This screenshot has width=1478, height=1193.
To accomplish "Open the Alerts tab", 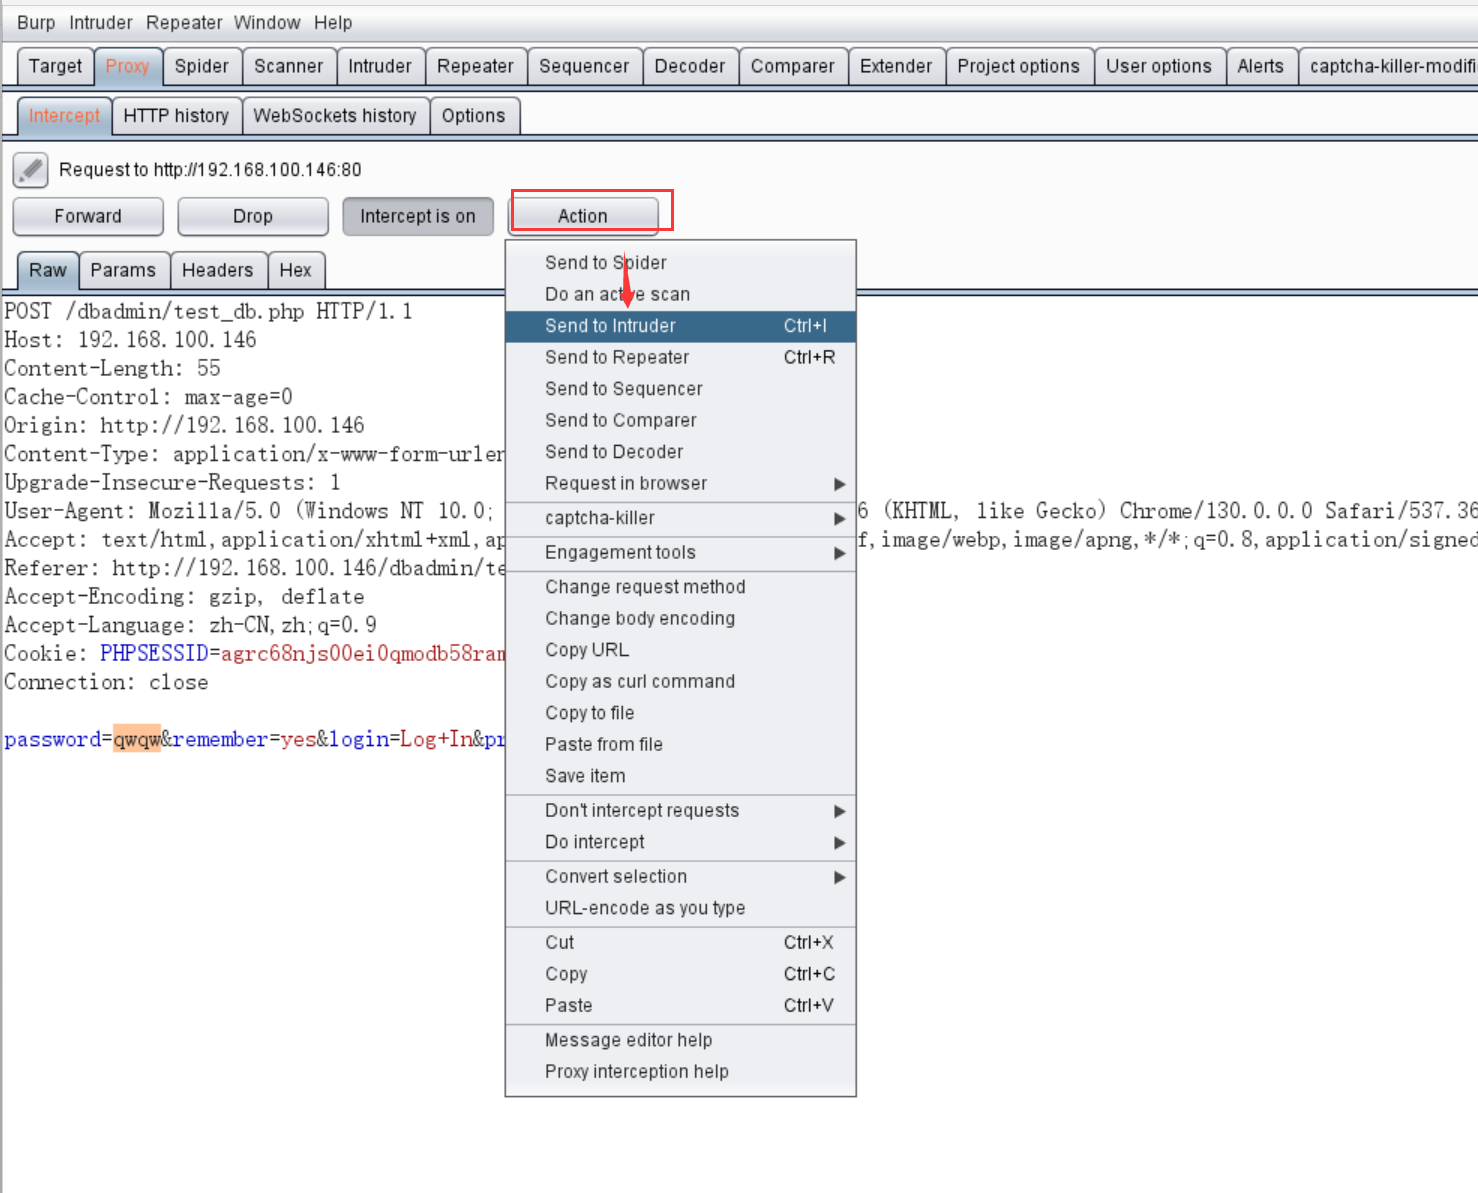I will [1261, 66].
